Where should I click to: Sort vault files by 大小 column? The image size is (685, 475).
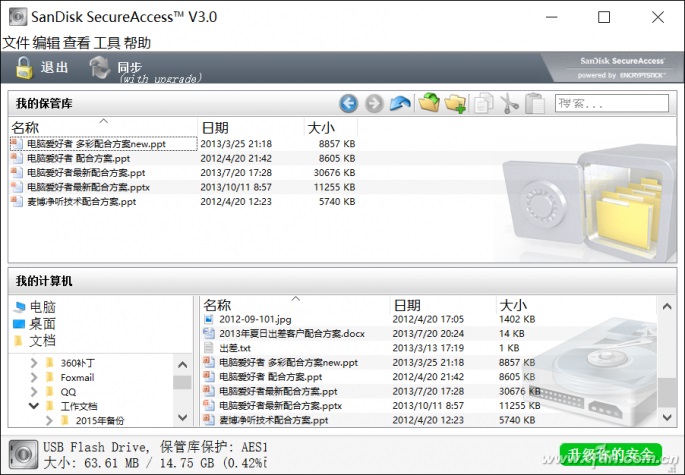pyautogui.click(x=331, y=127)
